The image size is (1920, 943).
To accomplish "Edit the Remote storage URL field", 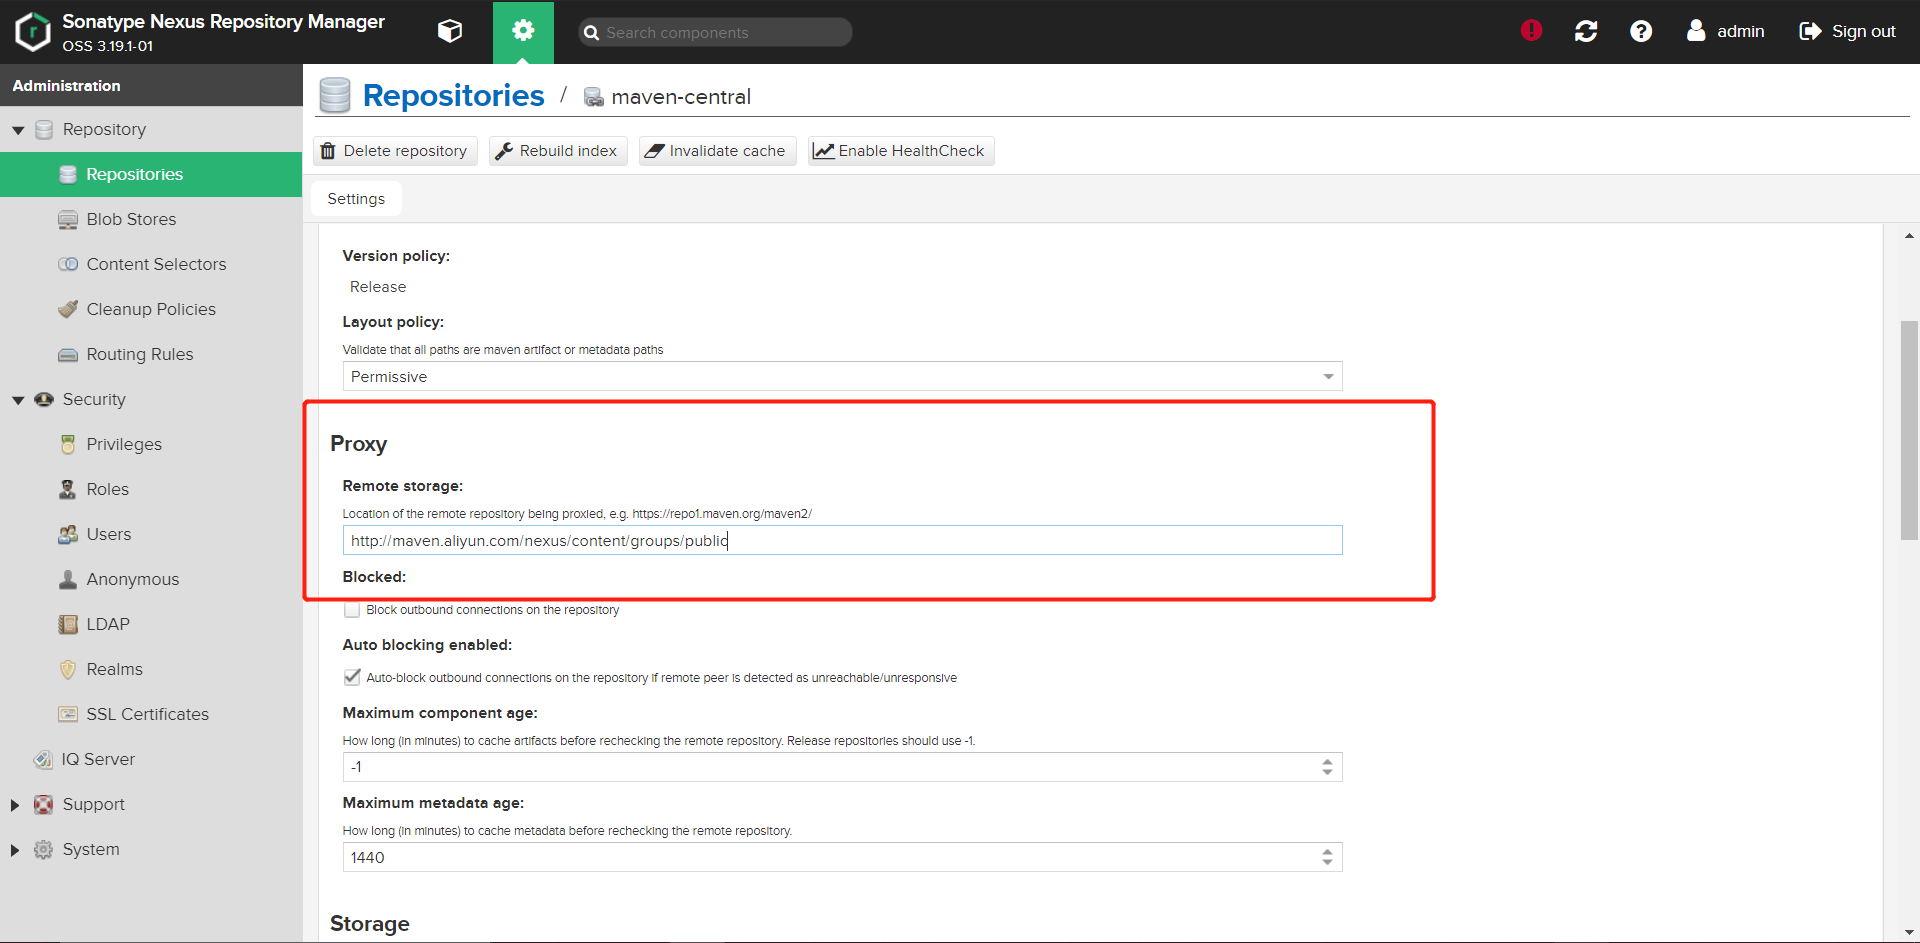I will click(x=842, y=540).
